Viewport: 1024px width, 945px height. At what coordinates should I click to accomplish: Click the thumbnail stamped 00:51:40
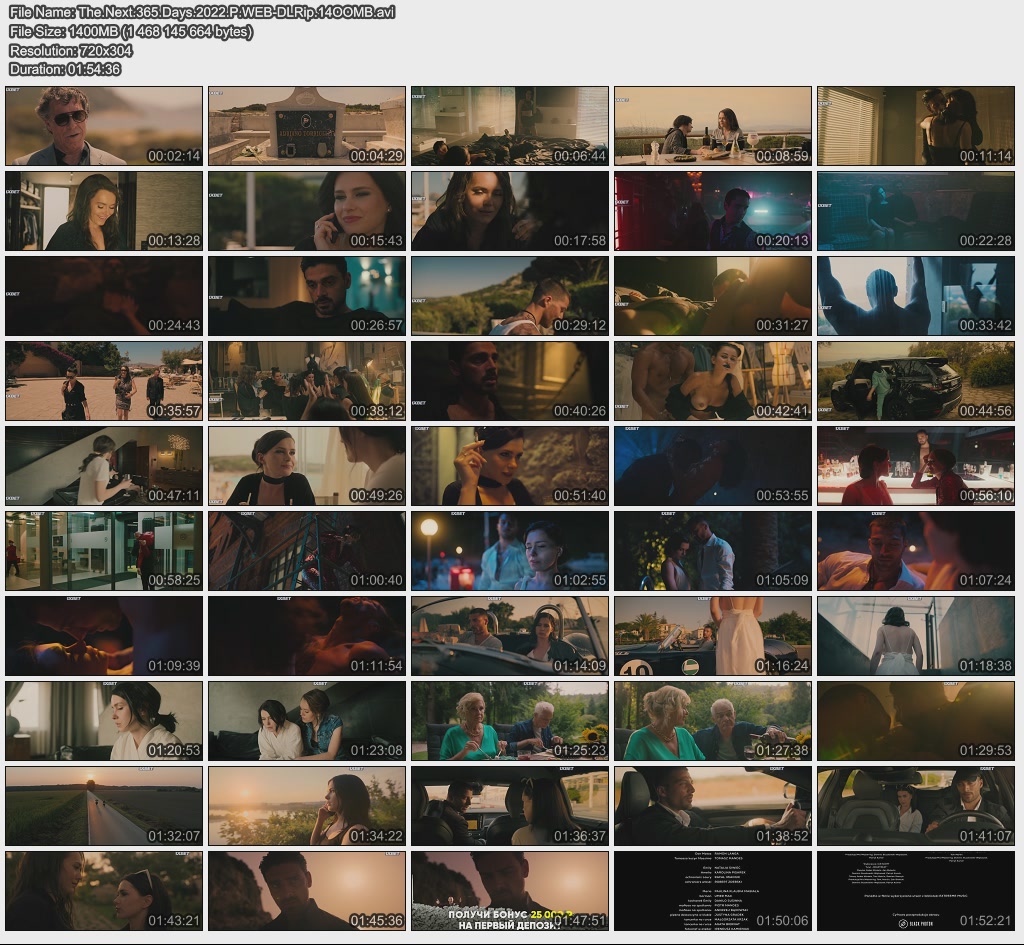pyautogui.click(x=510, y=466)
